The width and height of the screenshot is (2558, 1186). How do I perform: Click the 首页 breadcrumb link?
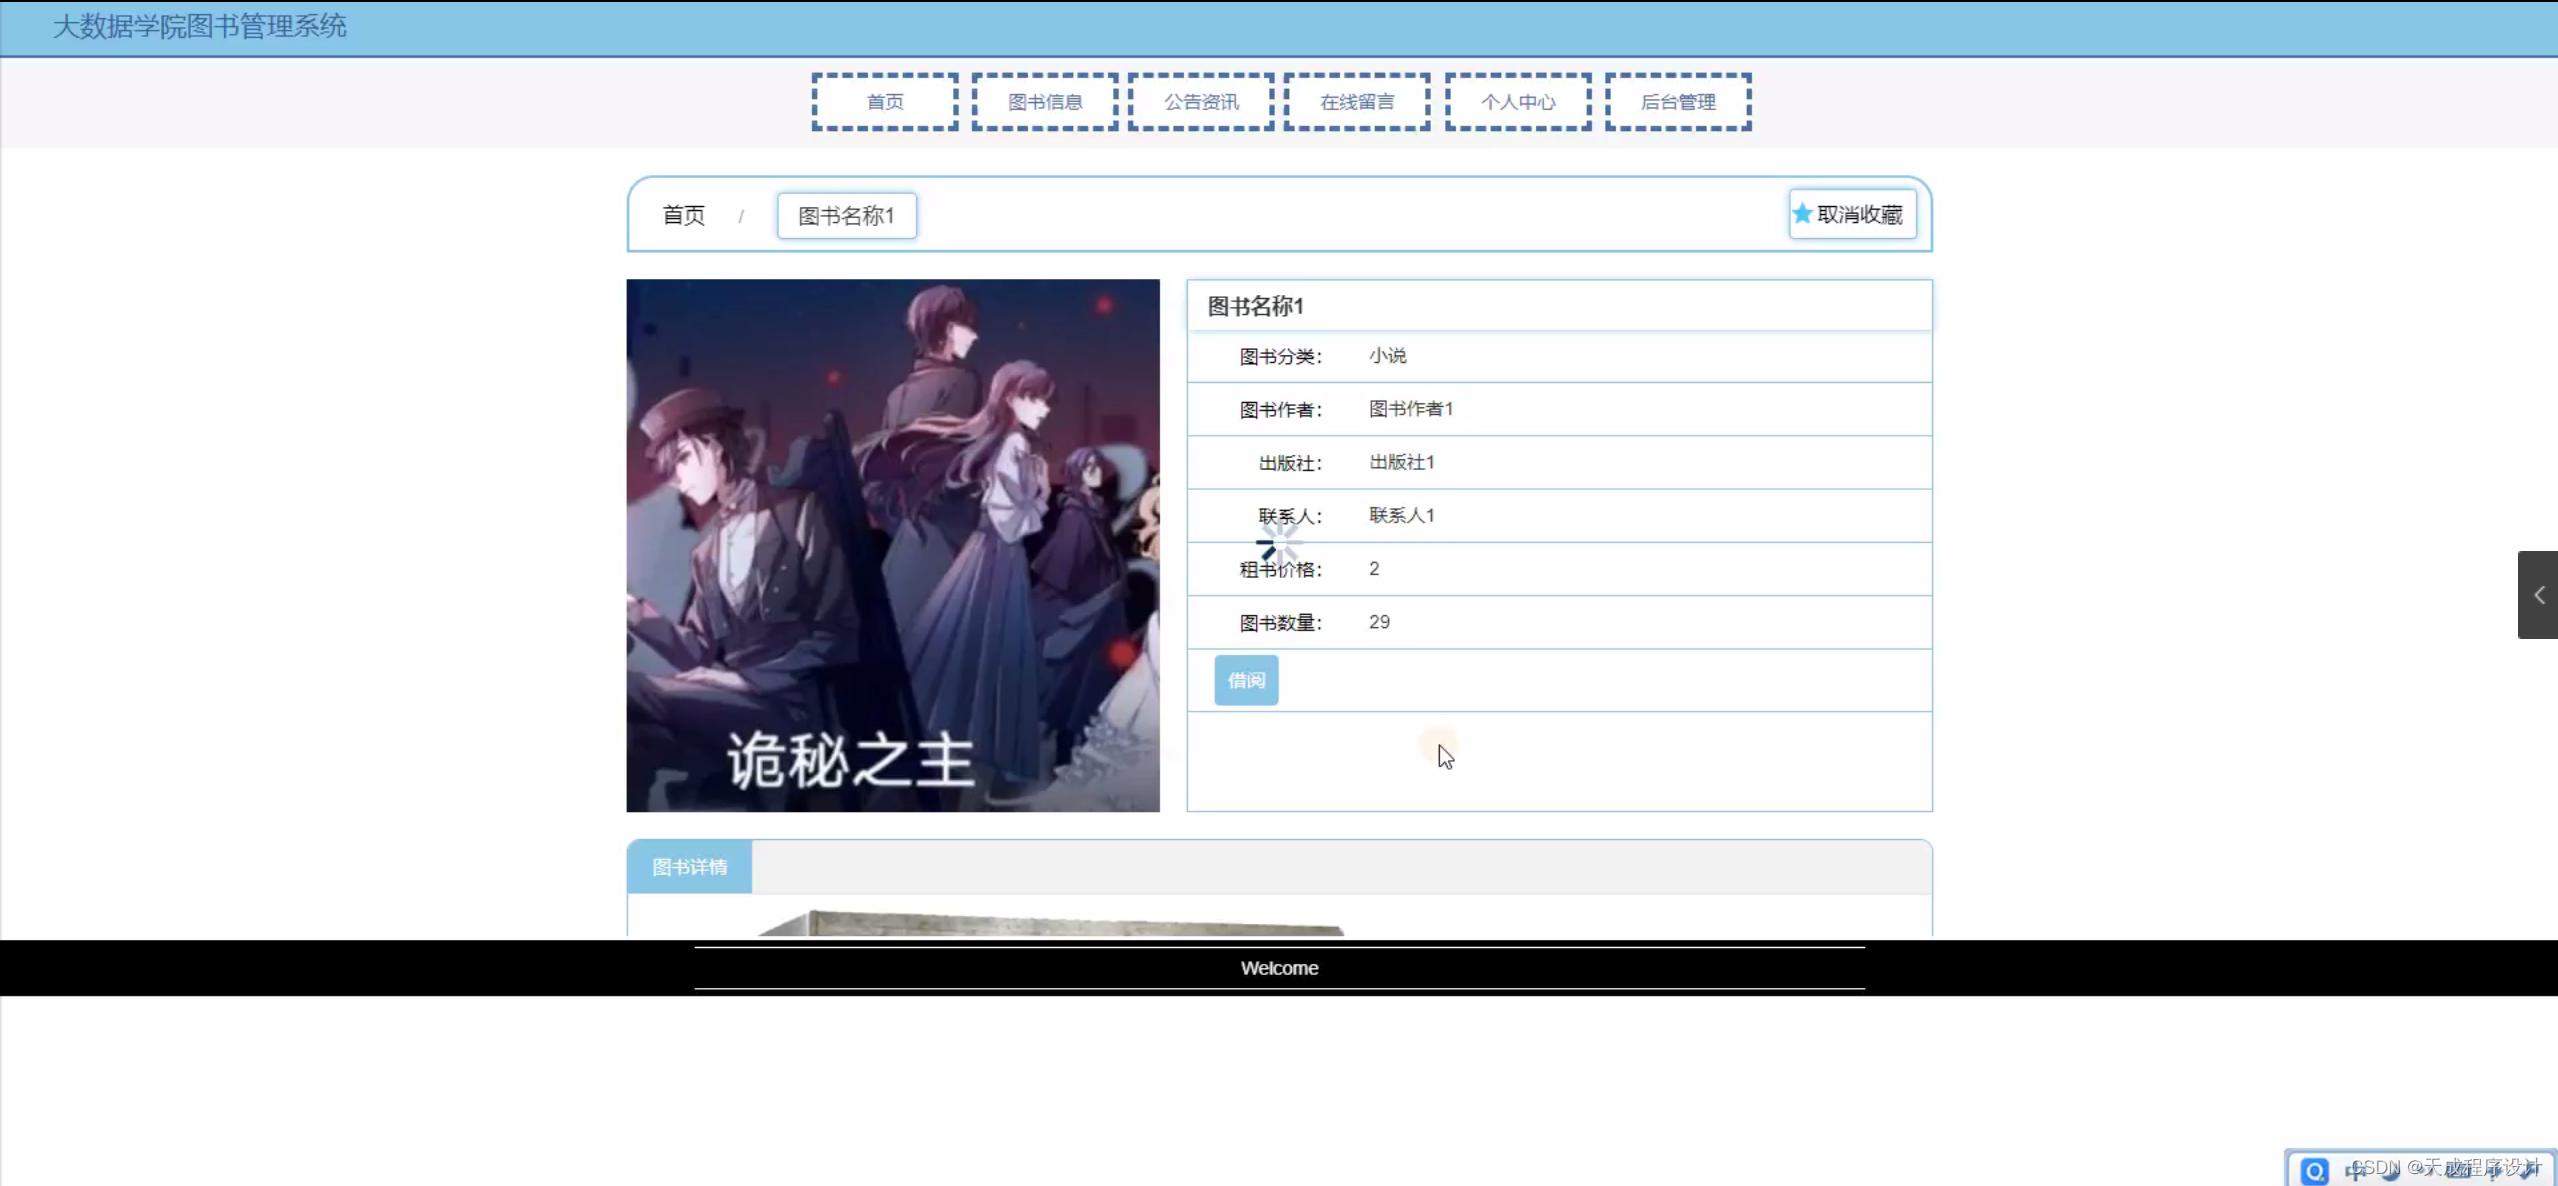(x=684, y=216)
